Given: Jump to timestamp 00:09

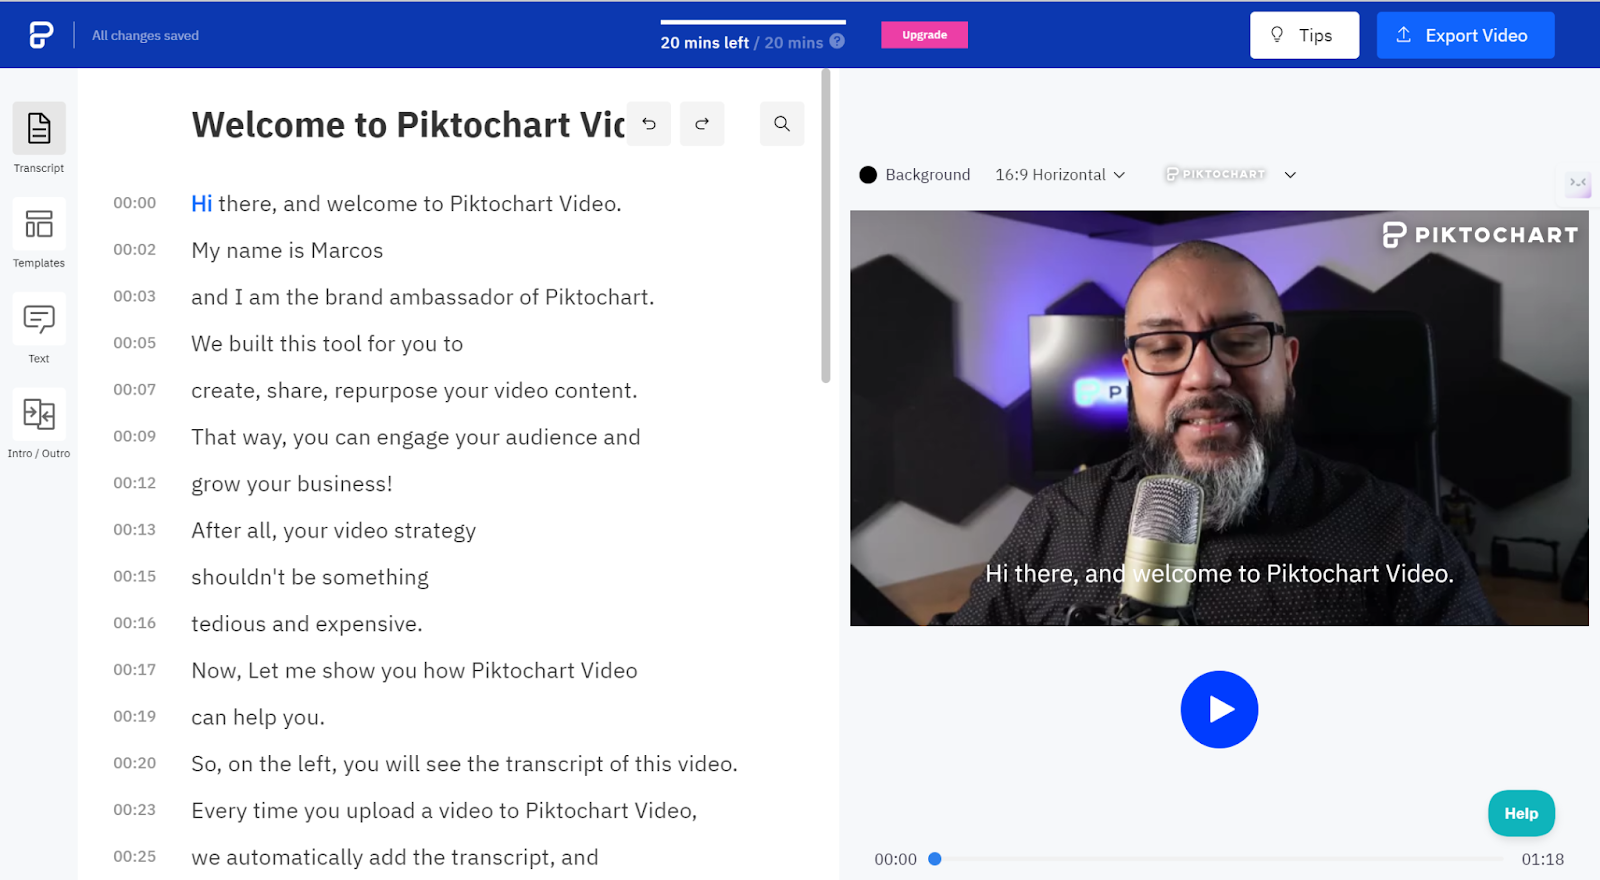Looking at the screenshot, I should click(x=134, y=436).
